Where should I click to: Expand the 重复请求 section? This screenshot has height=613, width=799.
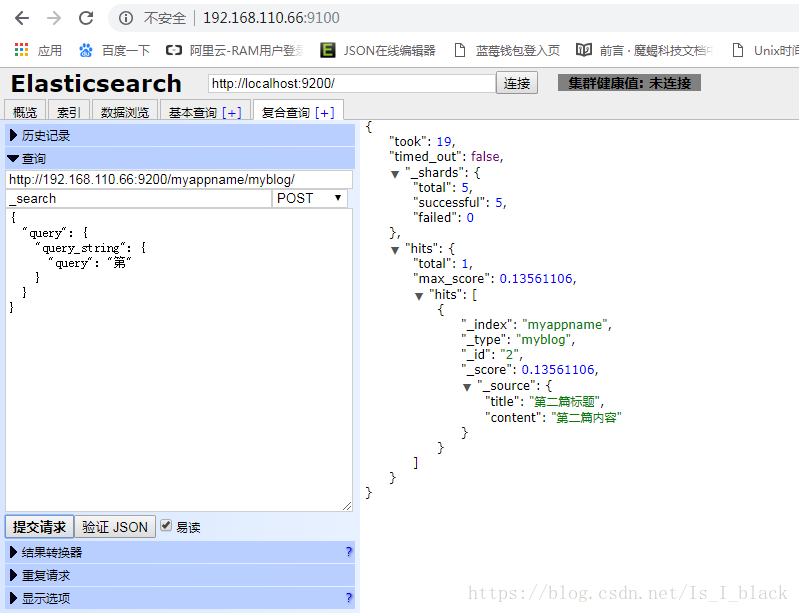(x=180, y=575)
